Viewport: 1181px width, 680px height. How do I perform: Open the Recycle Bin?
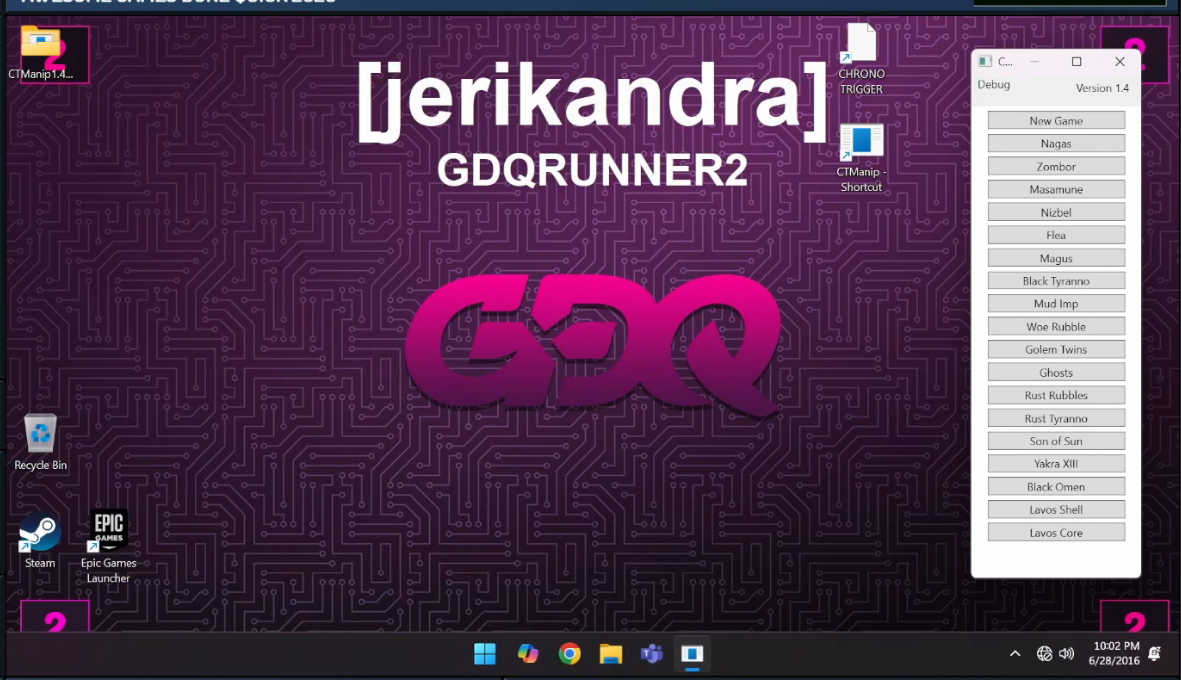click(41, 442)
